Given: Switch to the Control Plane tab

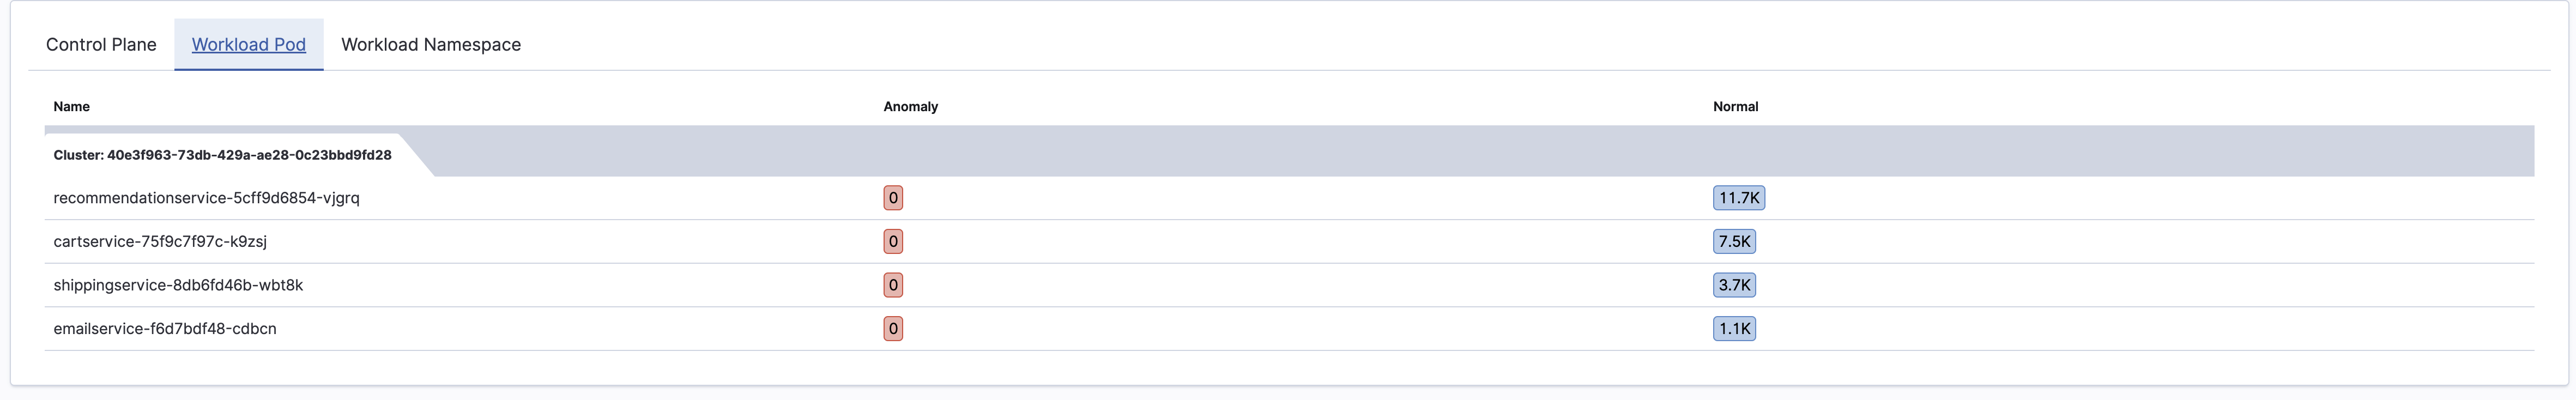Looking at the screenshot, I should click(101, 44).
